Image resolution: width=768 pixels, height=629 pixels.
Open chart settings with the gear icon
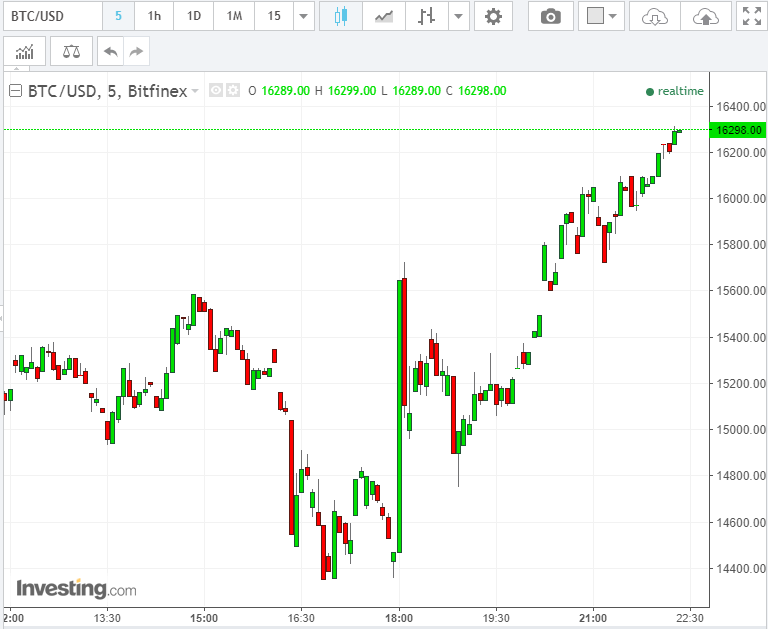click(x=493, y=16)
